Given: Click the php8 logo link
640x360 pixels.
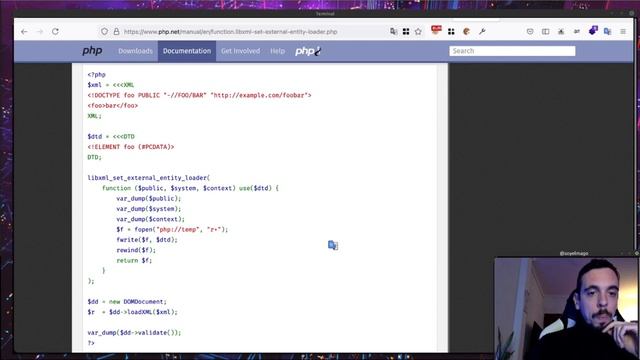Looking at the screenshot, I should tap(308, 51).
